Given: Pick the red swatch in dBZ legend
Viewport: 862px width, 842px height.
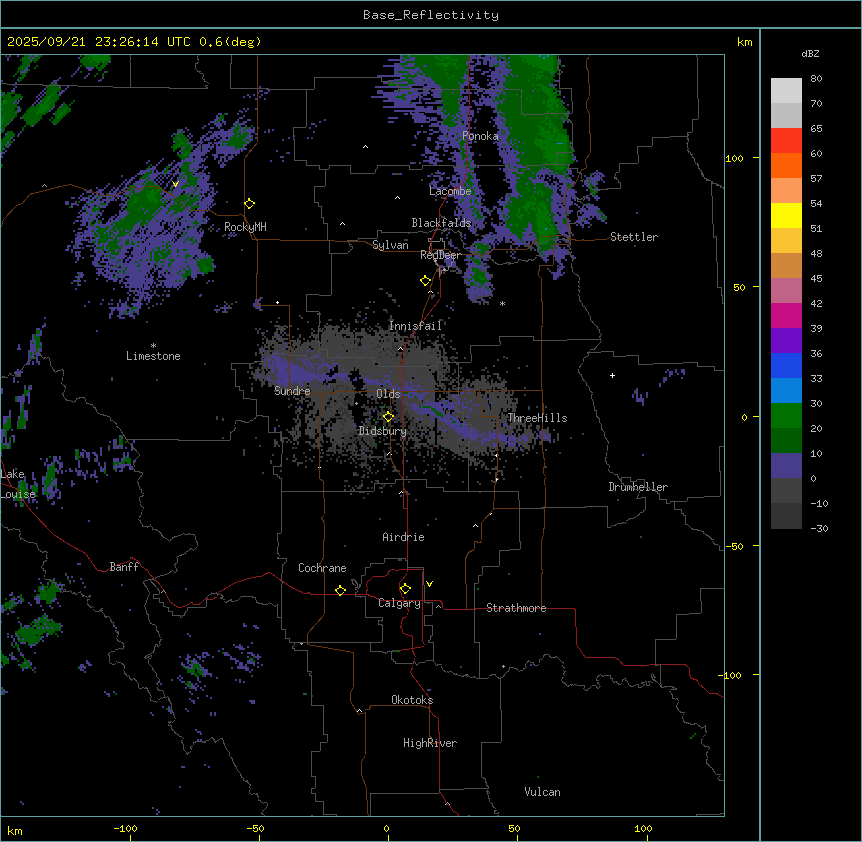Looking at the screenshot, I should point(786,141).
